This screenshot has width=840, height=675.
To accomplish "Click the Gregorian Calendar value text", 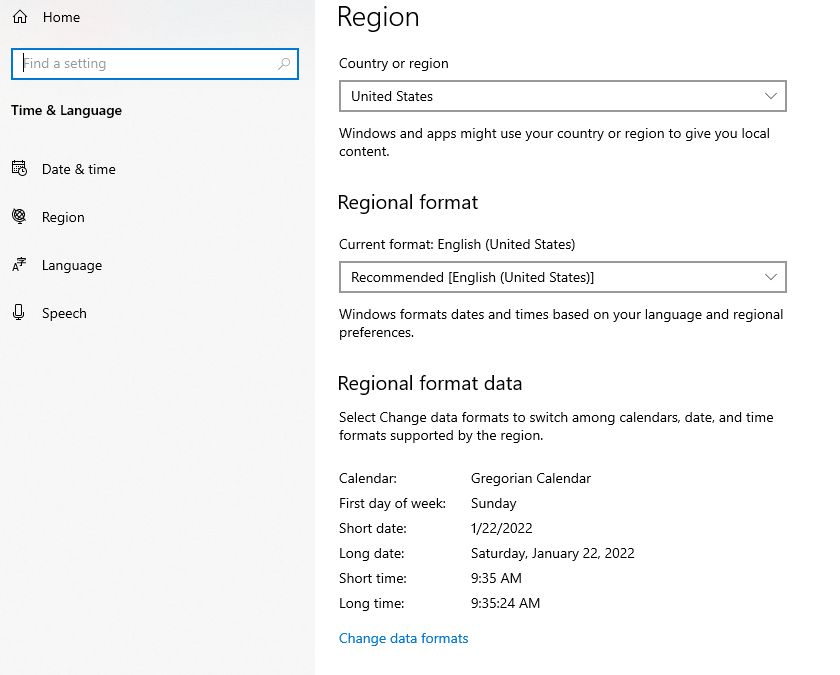I will [531, 478].
